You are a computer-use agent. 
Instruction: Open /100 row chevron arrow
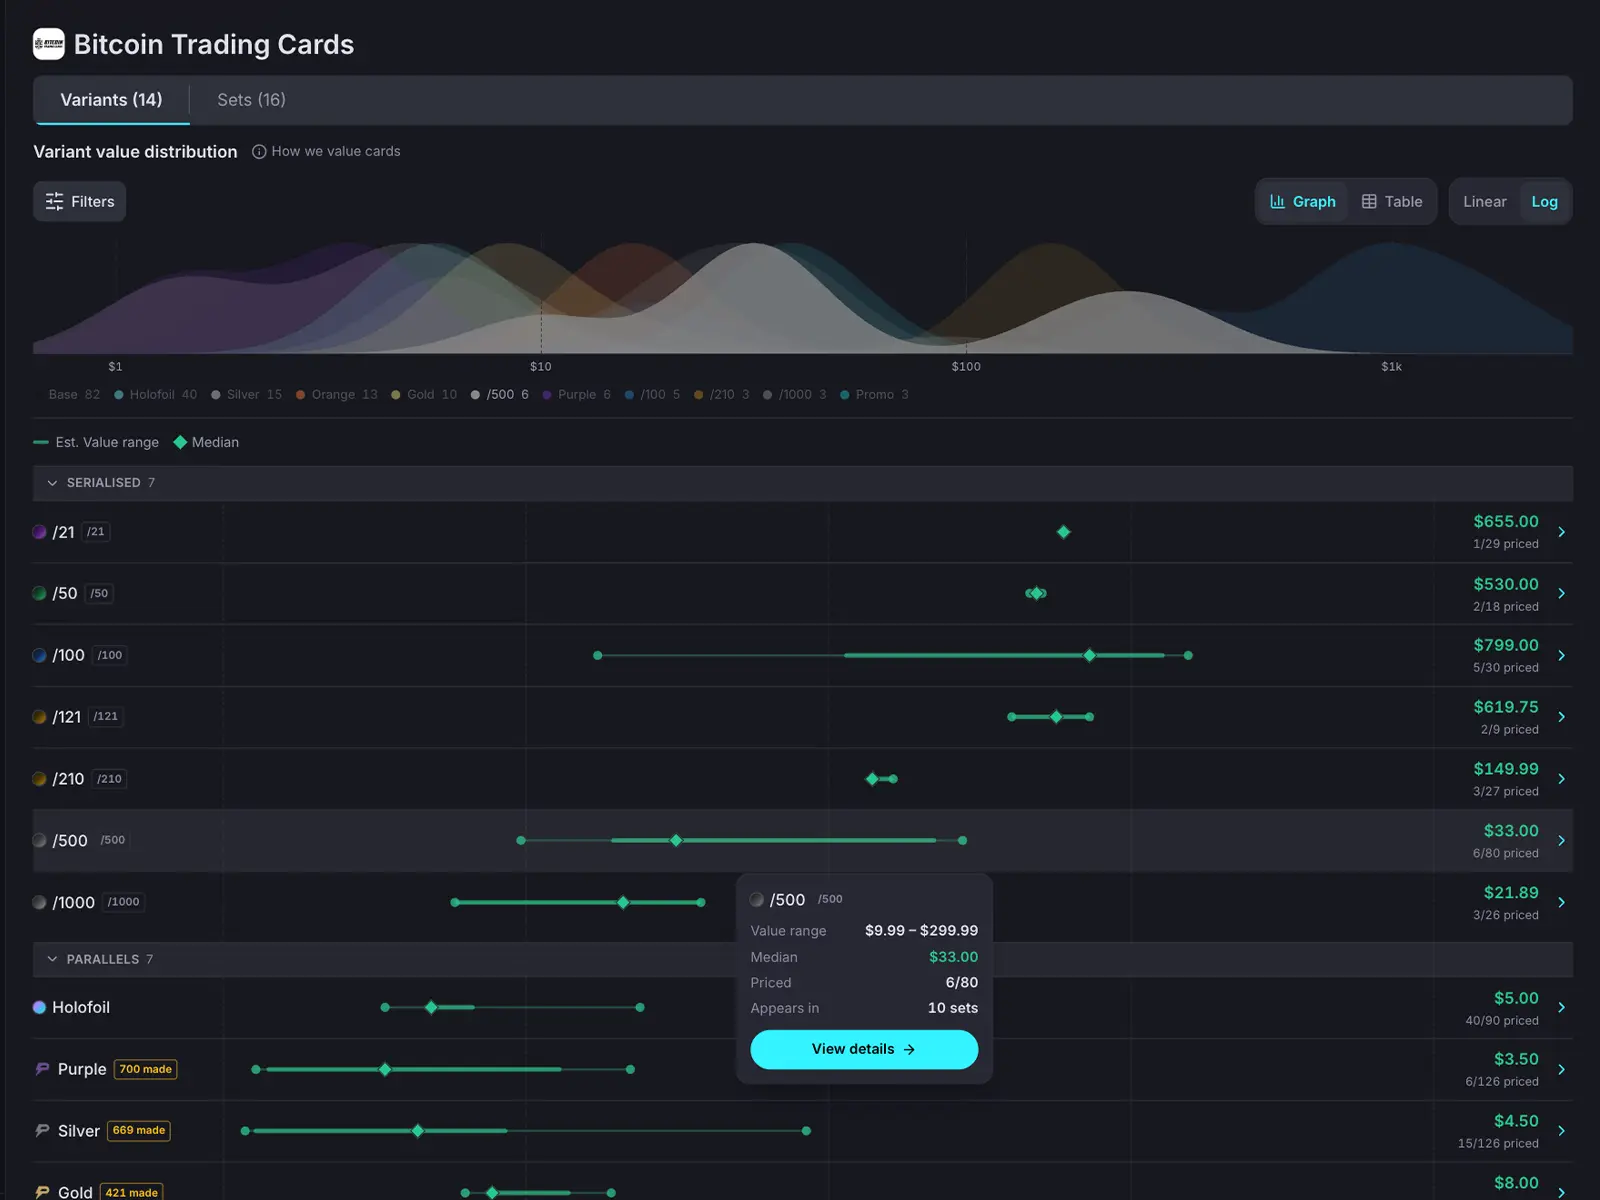click(1561, 656)
